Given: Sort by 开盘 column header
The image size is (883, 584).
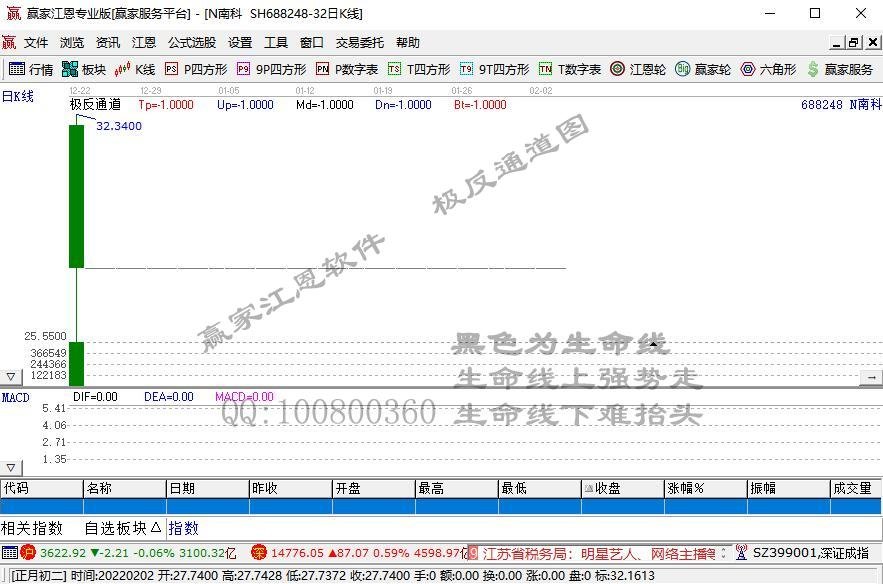Looking at the screenshot, I should pos(374,488).
